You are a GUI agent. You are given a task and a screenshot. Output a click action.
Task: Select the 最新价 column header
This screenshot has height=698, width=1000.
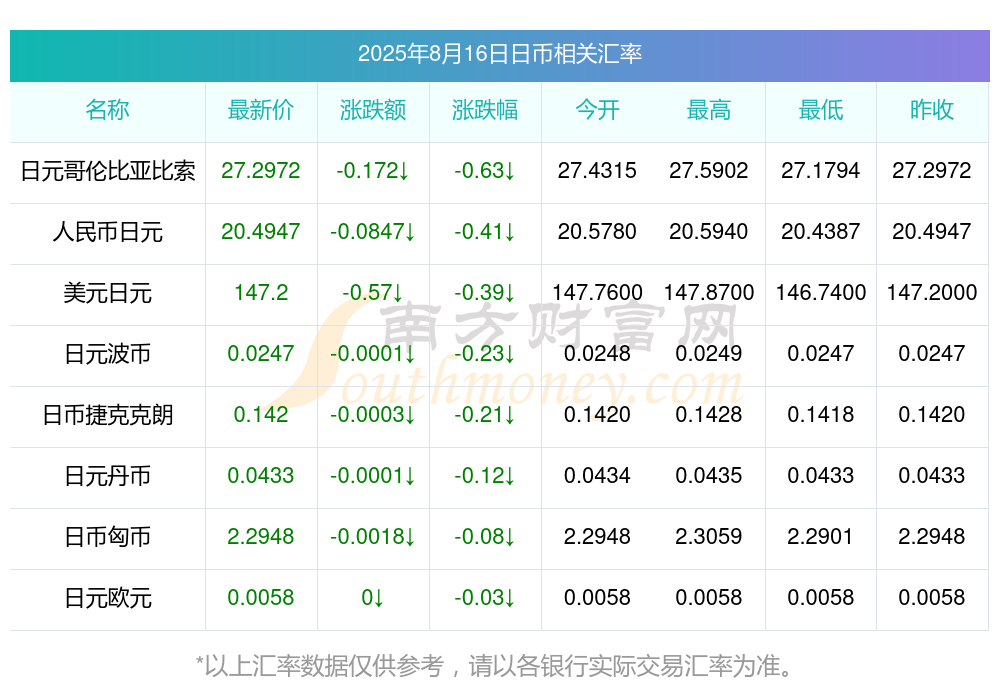(x=261, y=110)
